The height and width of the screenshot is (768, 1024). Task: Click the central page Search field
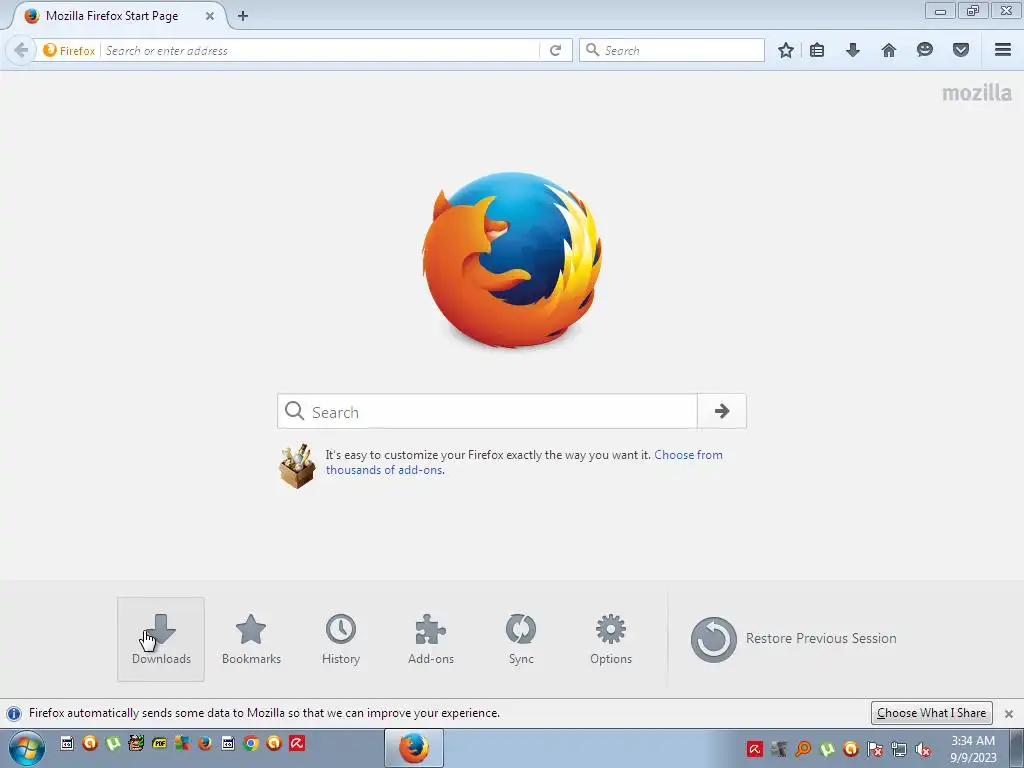coord(487,411)
